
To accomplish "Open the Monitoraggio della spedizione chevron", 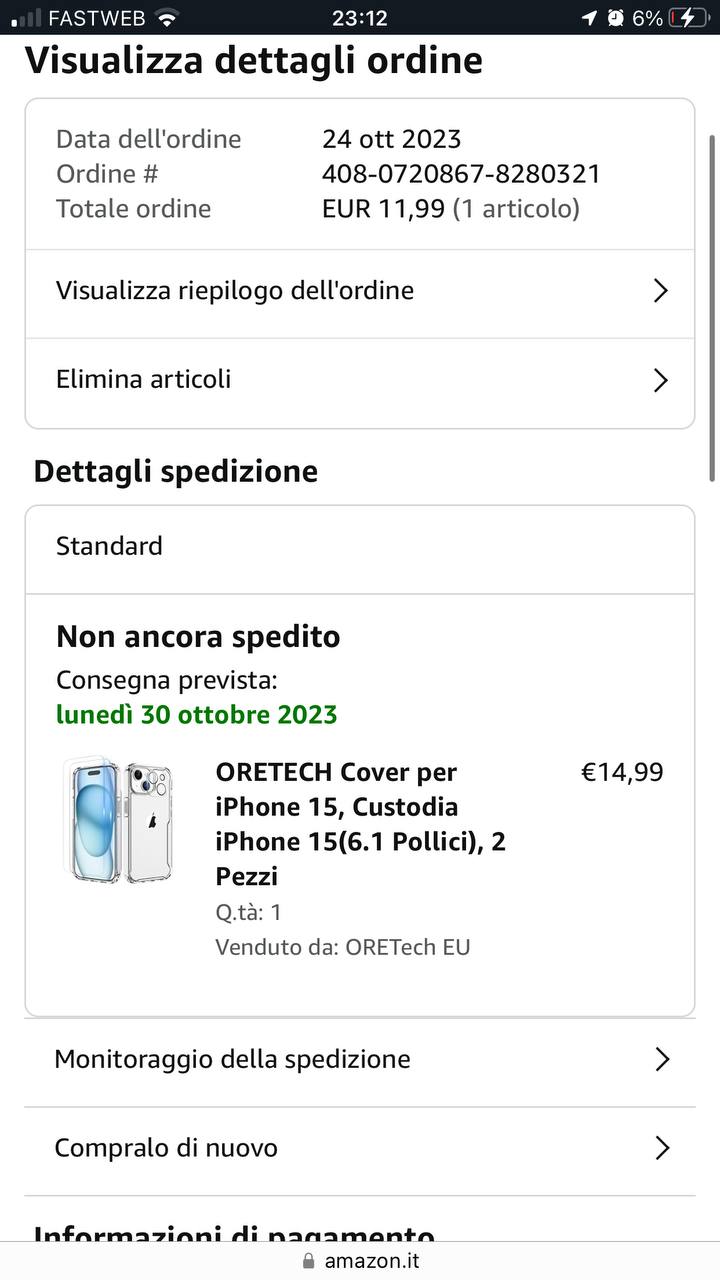I will tap(661, 1060).
